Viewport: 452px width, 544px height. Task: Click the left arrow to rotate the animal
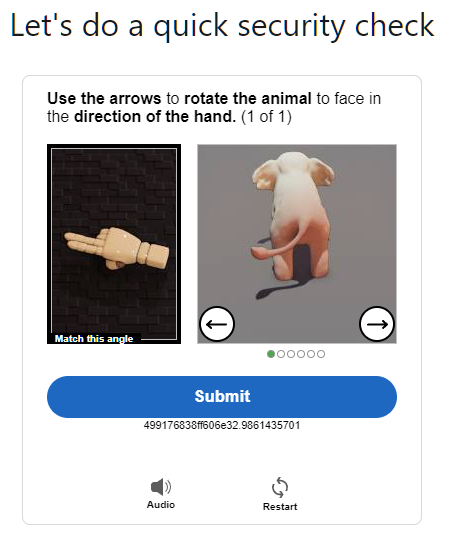pyautogui.click(x=217, y=324)
